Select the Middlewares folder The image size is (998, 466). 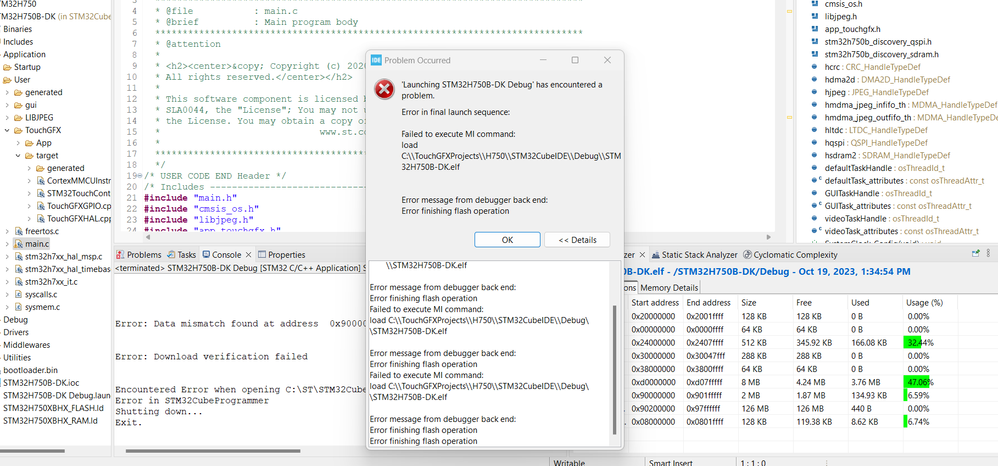pos(27,345)
